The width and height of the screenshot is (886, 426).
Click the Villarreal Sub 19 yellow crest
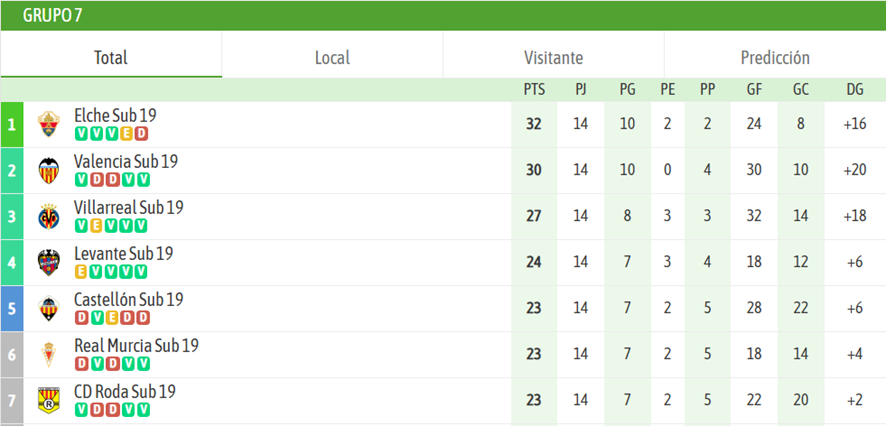tap(49, 216)
